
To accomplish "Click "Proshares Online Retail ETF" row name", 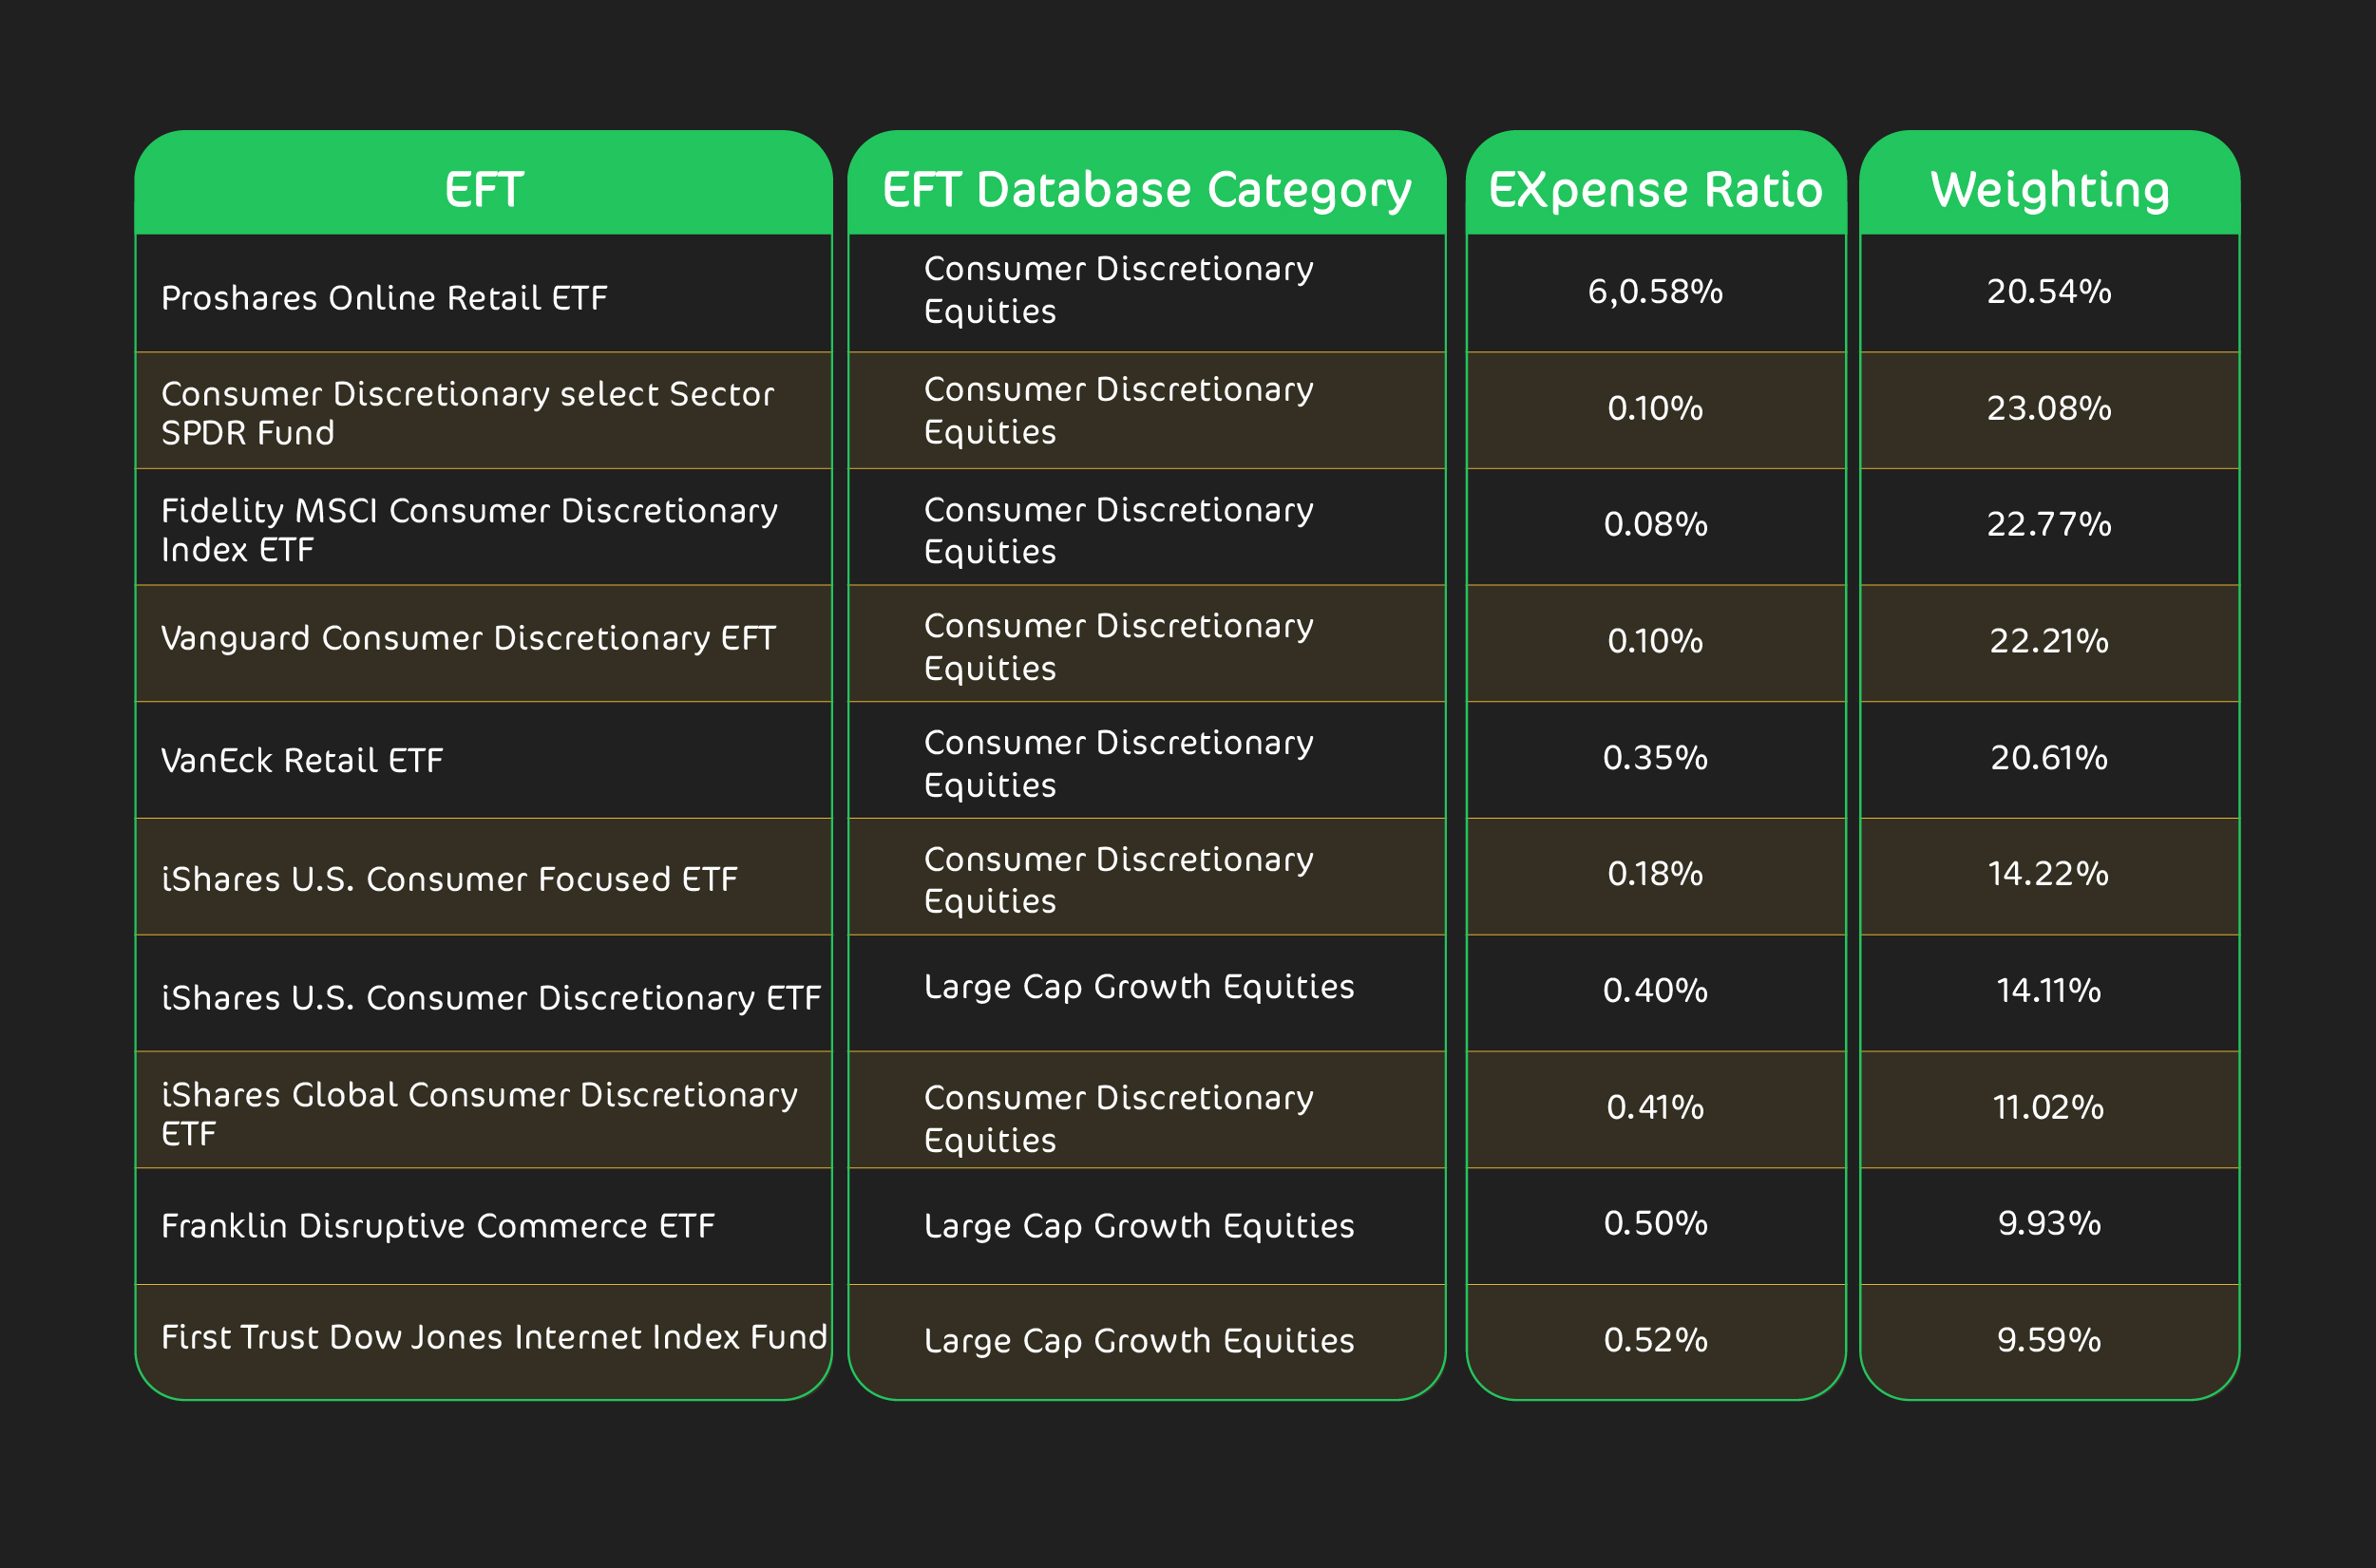I will 384,298.
